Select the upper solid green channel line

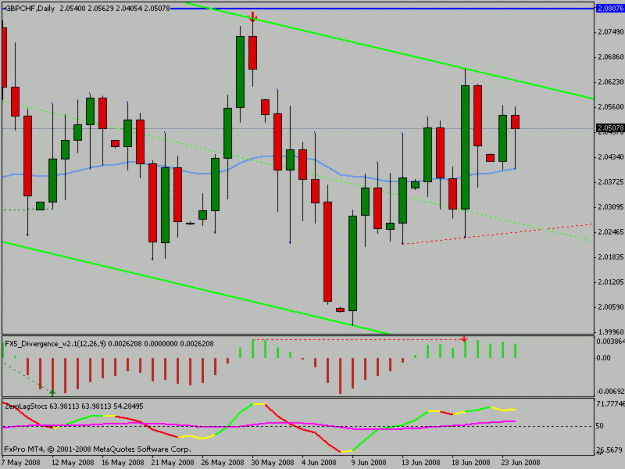pyautogui.click(x=391, y=52)
